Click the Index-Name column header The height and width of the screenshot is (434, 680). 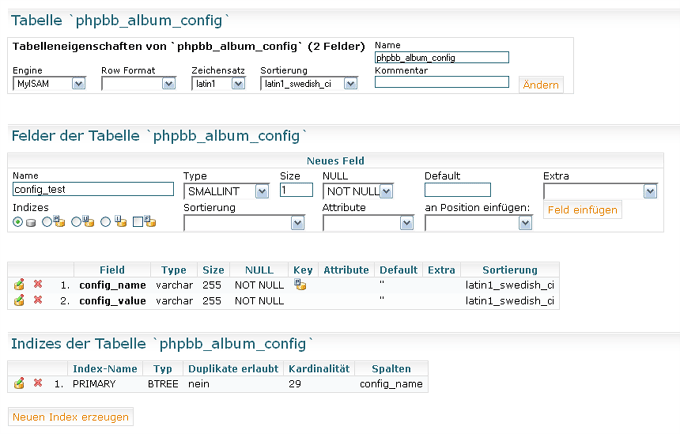click(105, 369)
